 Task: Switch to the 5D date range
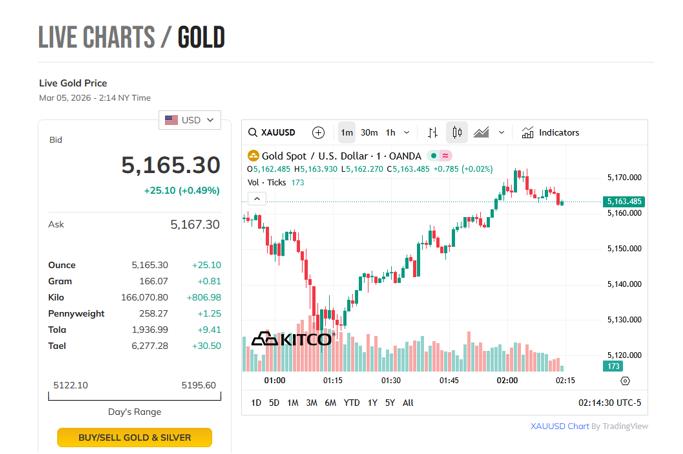(x=274, y=403)
